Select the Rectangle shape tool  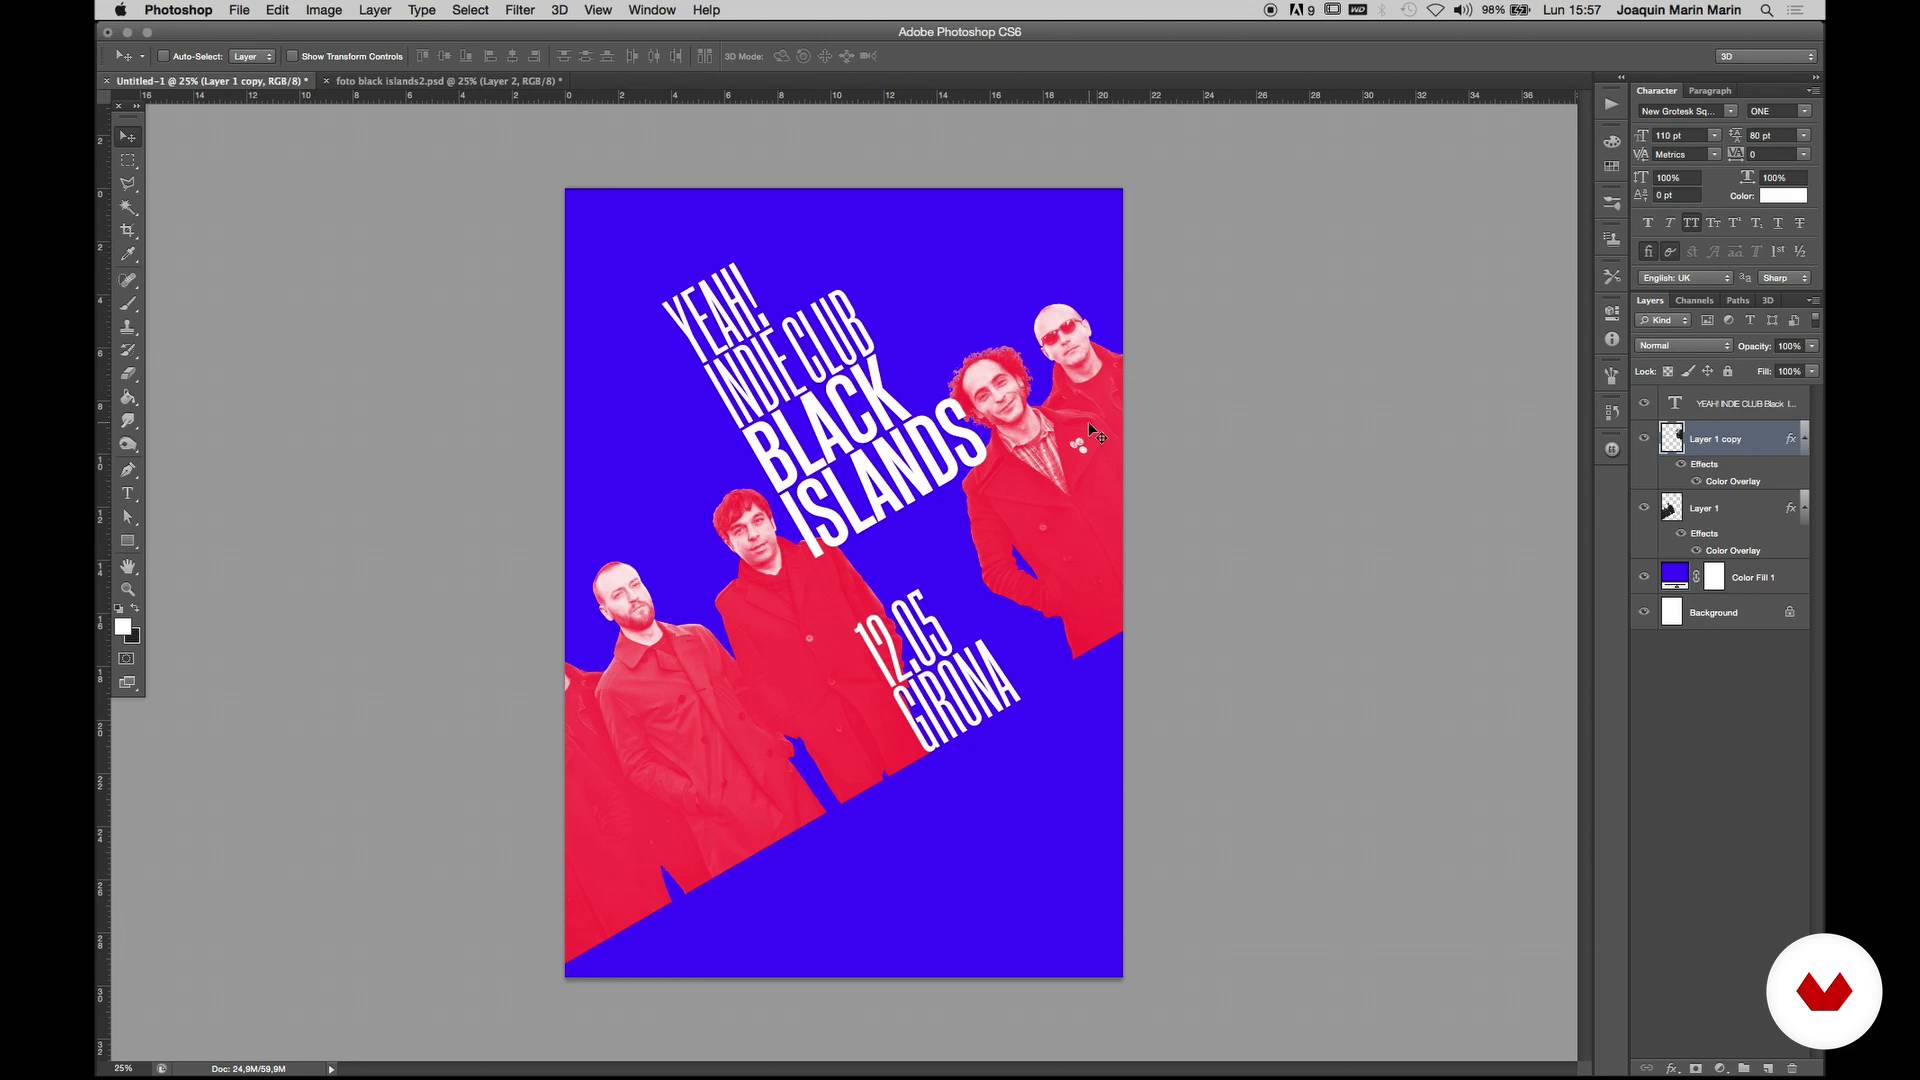pos(128,541)
